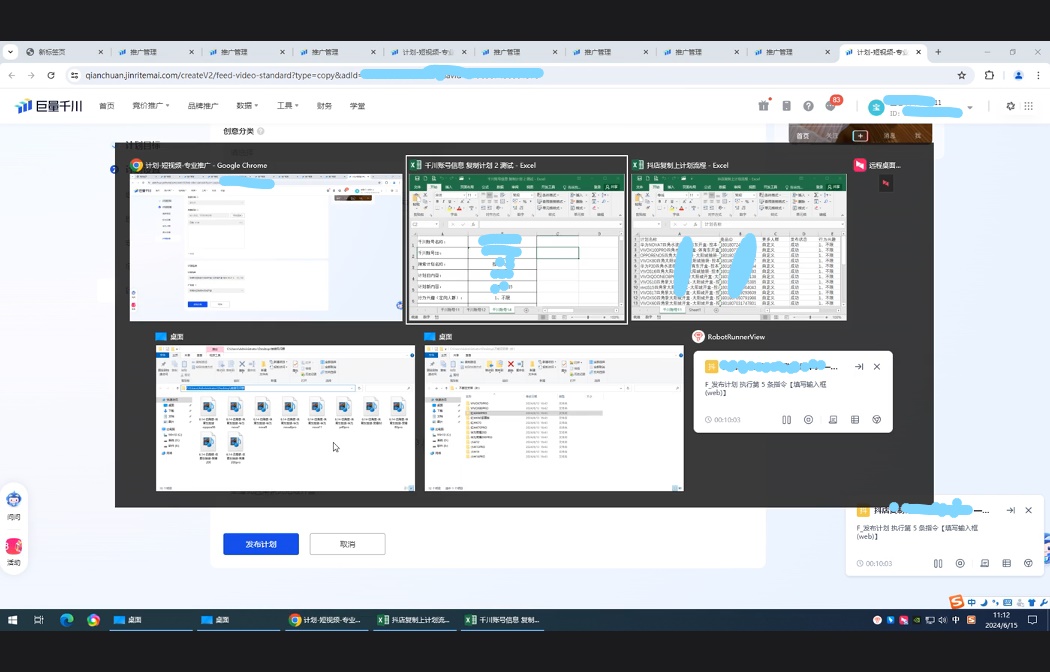Bookmark this page with the star icon
Image resolution: width=1050 pixels, height=672 pixels.
point(962,76)
